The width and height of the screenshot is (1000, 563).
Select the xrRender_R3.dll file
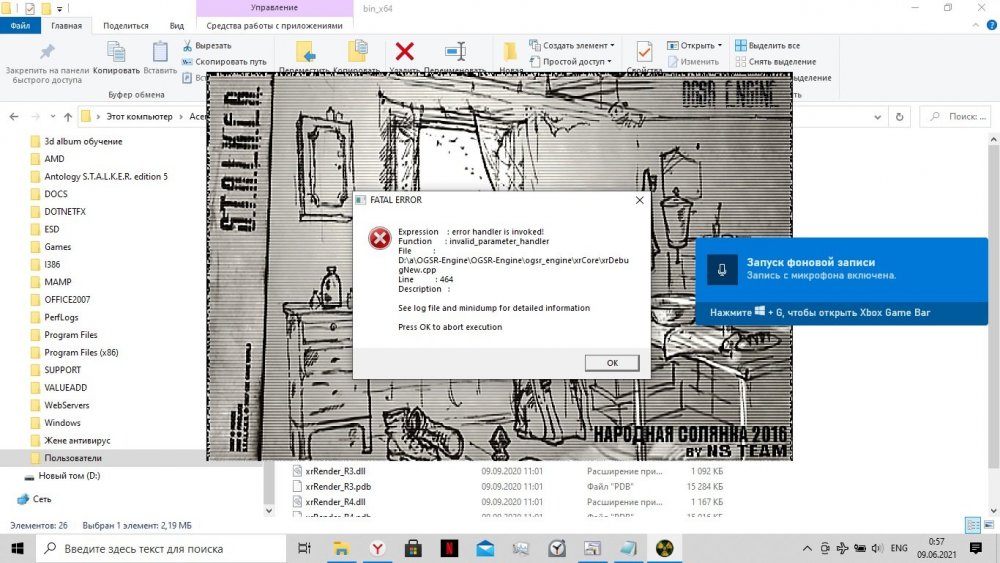[x=333, y=470]
